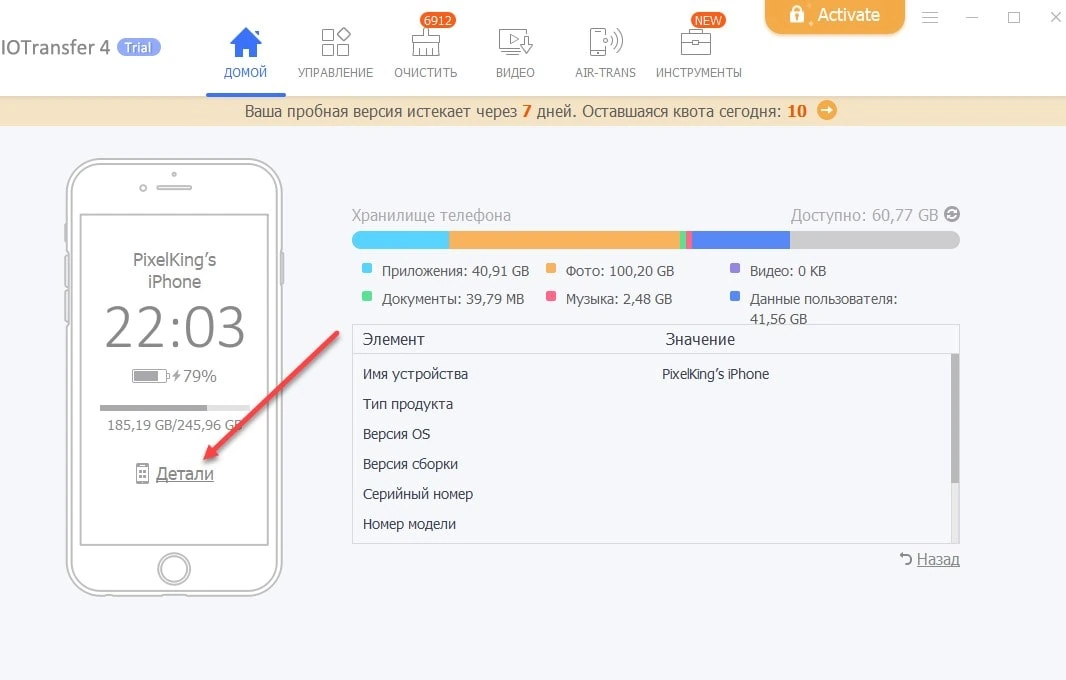Open the Tools briefcase icon
Image resolution: width=1066 pixels, height=680 pixels.
coord(695,43)
